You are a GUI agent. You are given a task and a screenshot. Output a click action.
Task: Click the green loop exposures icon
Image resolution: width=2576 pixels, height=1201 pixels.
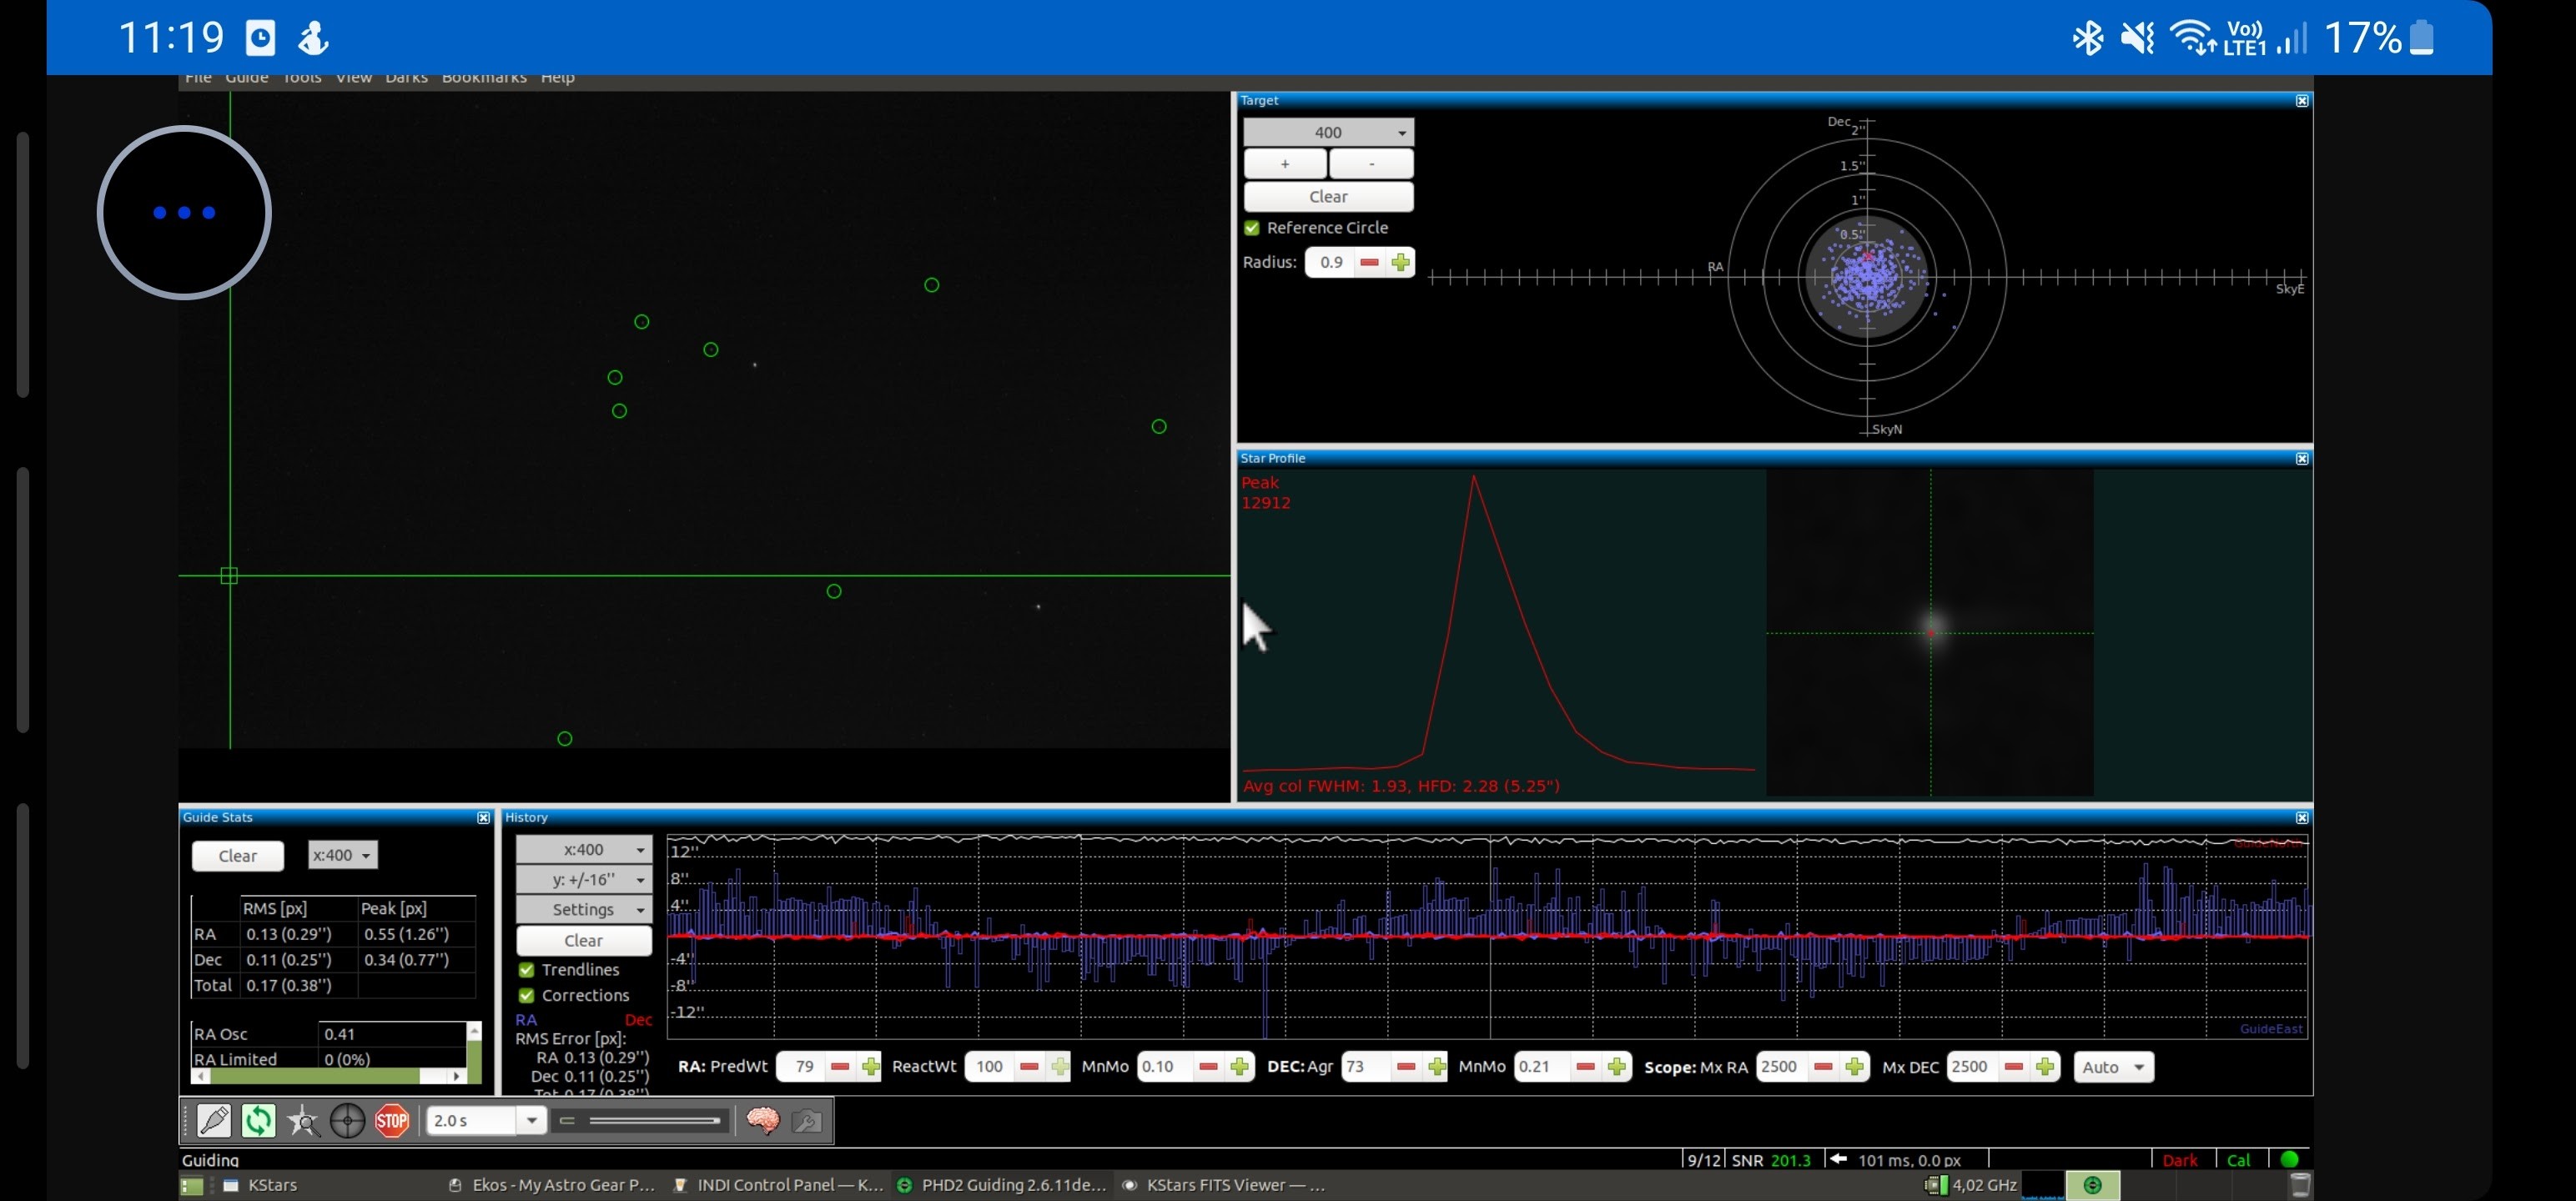point(258,1121)
